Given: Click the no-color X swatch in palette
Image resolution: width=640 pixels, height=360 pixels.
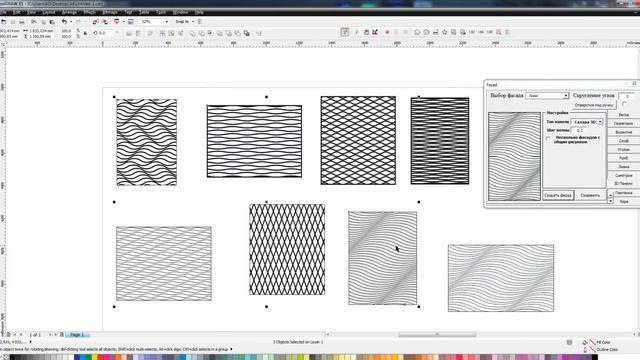Looking at the screenshot, I should point(6,358).
